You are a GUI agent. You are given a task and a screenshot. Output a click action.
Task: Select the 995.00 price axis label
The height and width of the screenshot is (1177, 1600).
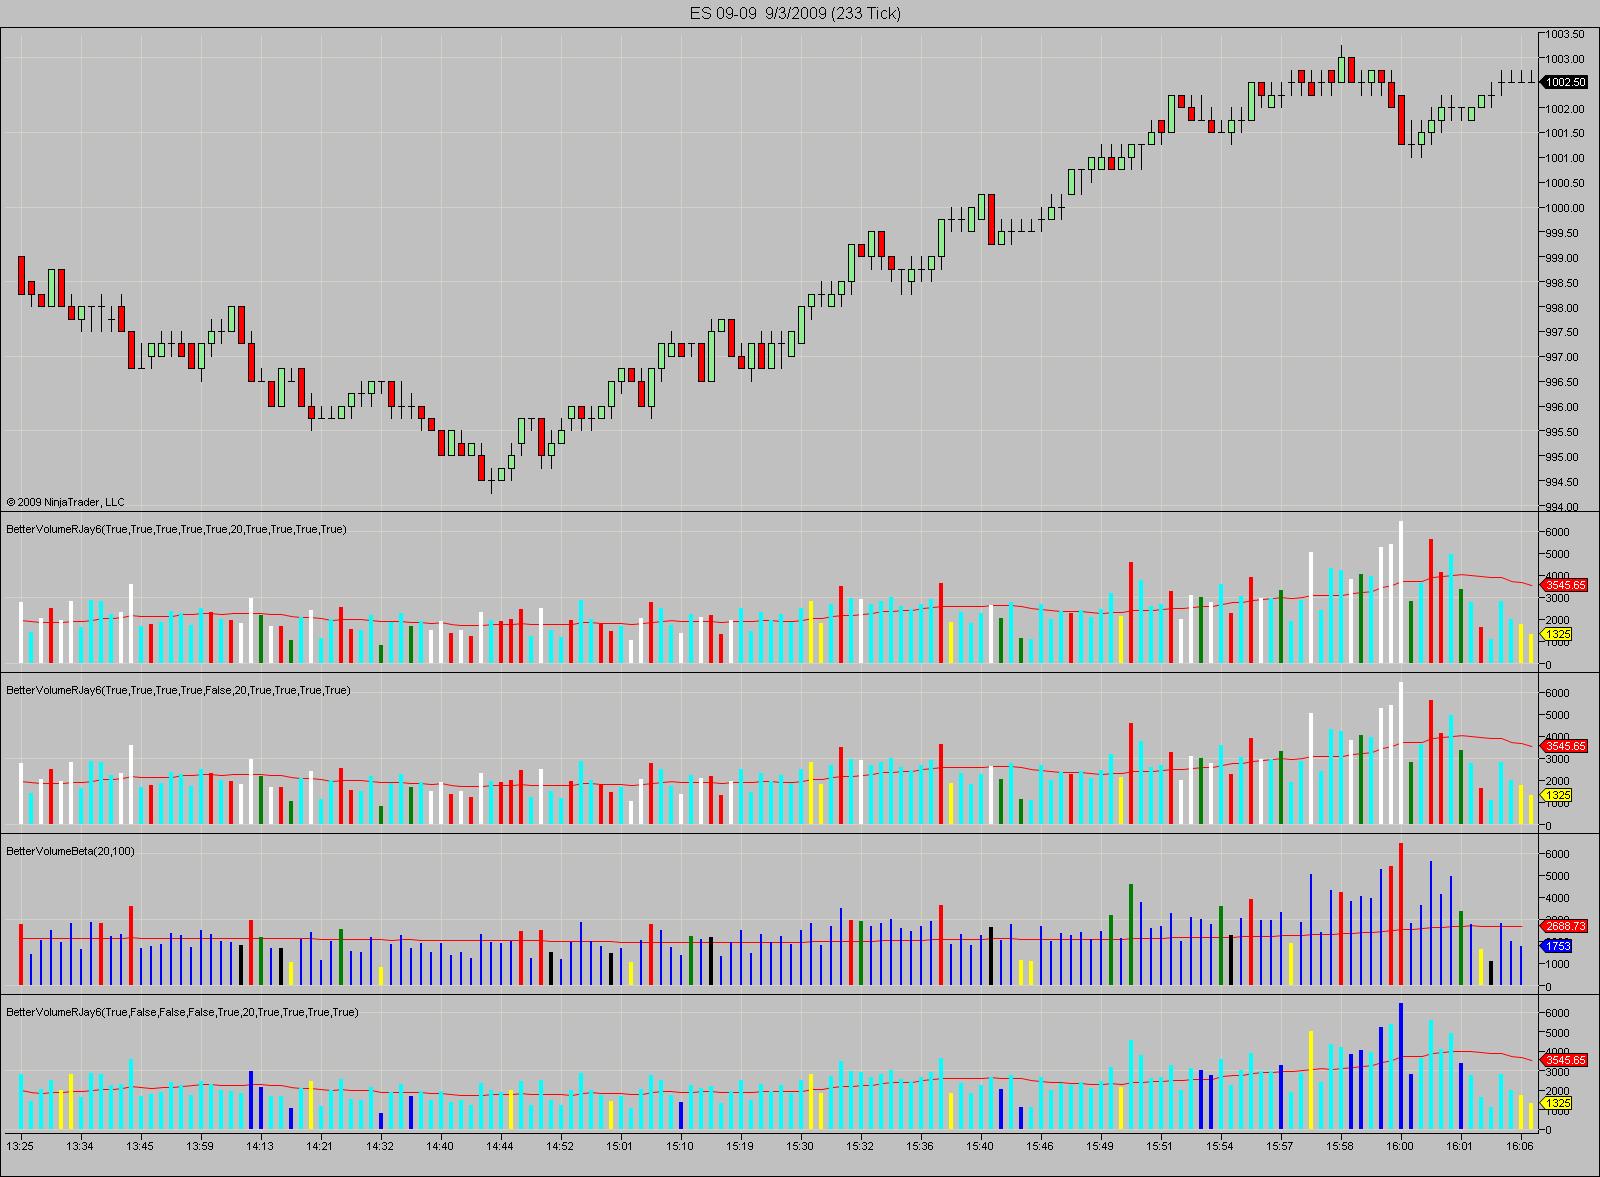[1563, 457]
